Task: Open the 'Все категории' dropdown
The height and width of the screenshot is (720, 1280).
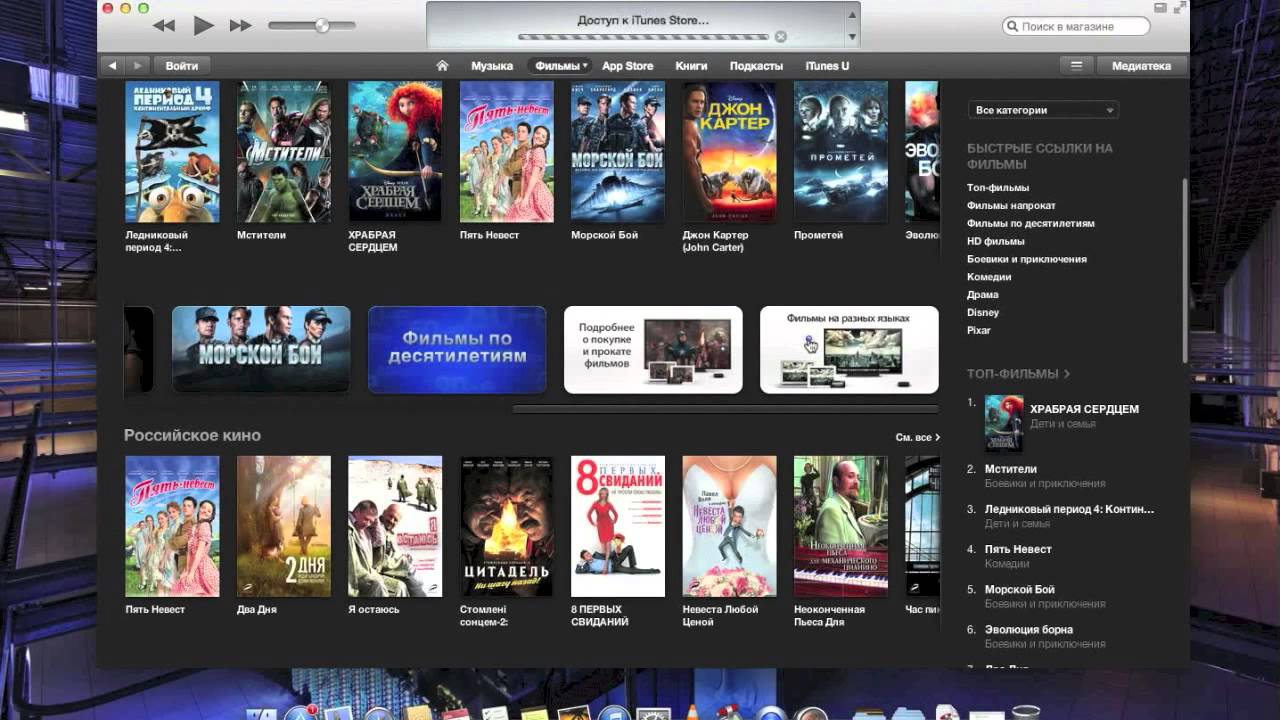Action: [1043, 110]
